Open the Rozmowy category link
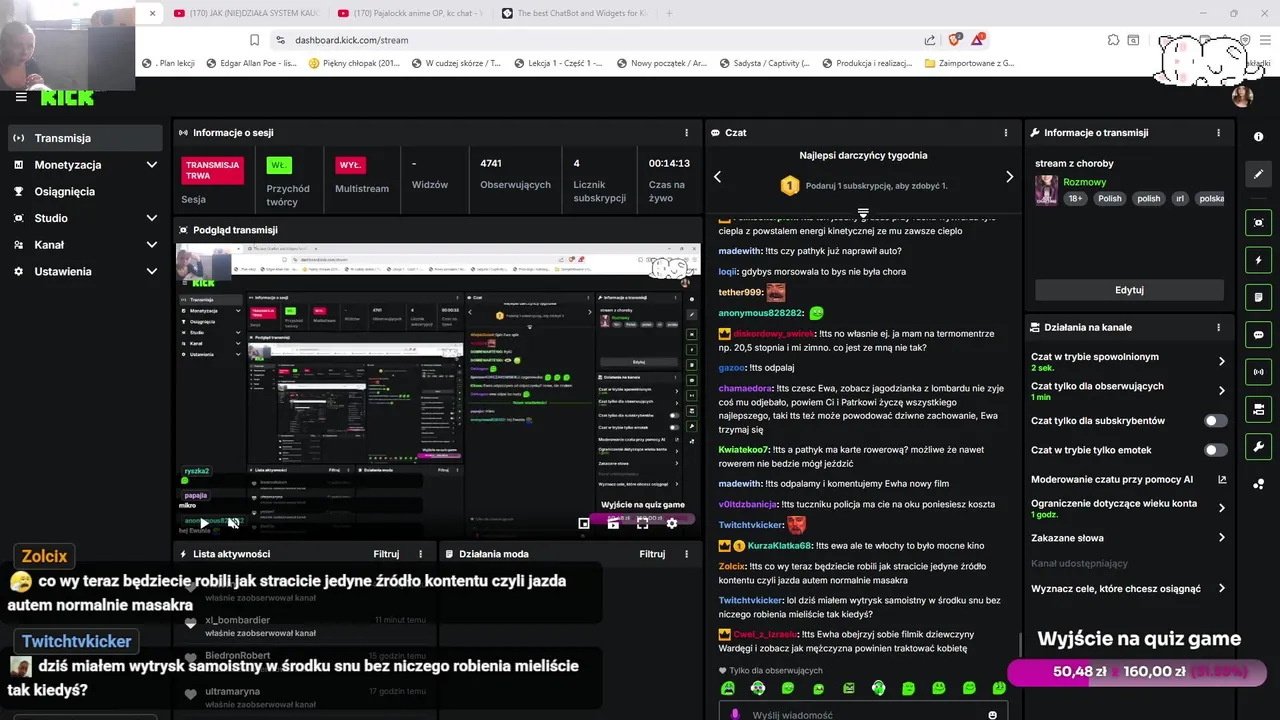The image size is (1280, 720). [1084, 182]
